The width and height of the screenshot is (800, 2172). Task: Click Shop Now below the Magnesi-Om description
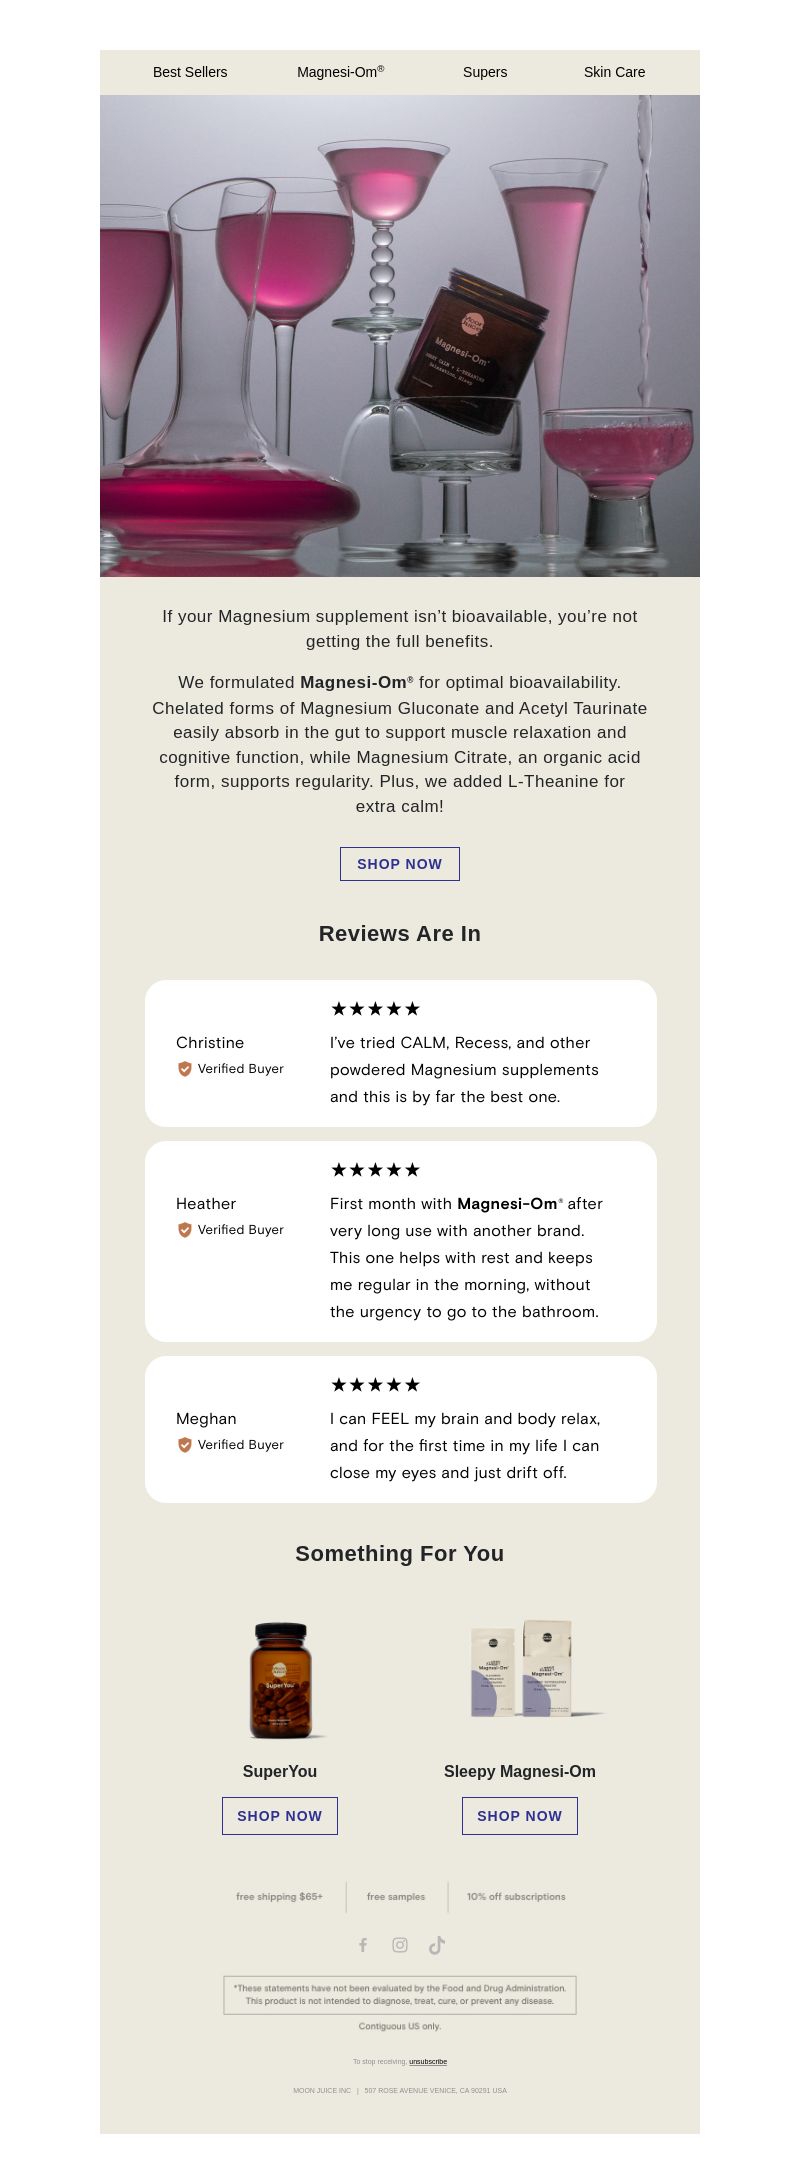point(400,864)
